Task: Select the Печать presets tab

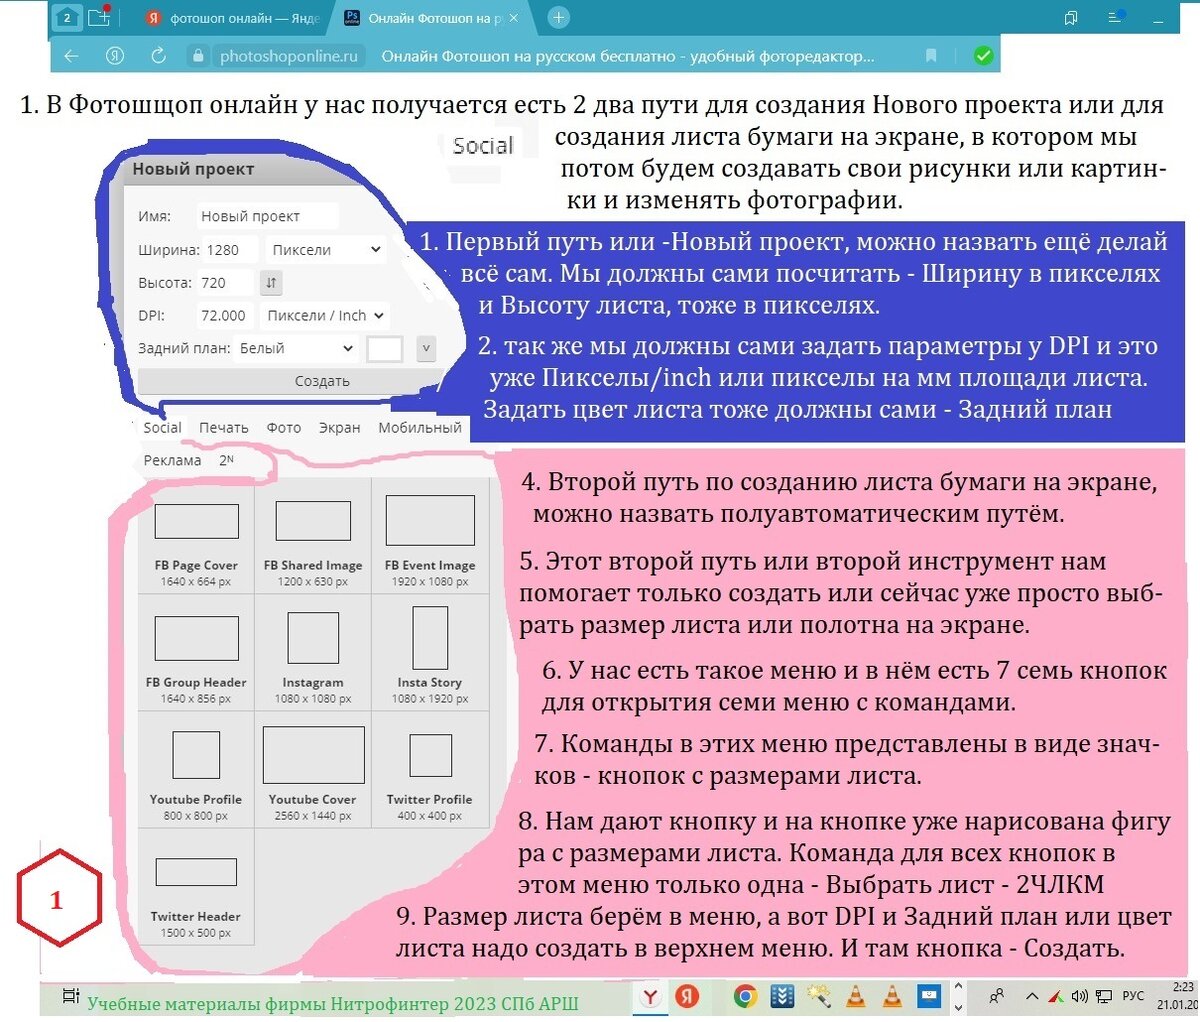Action: coord(224,427)
